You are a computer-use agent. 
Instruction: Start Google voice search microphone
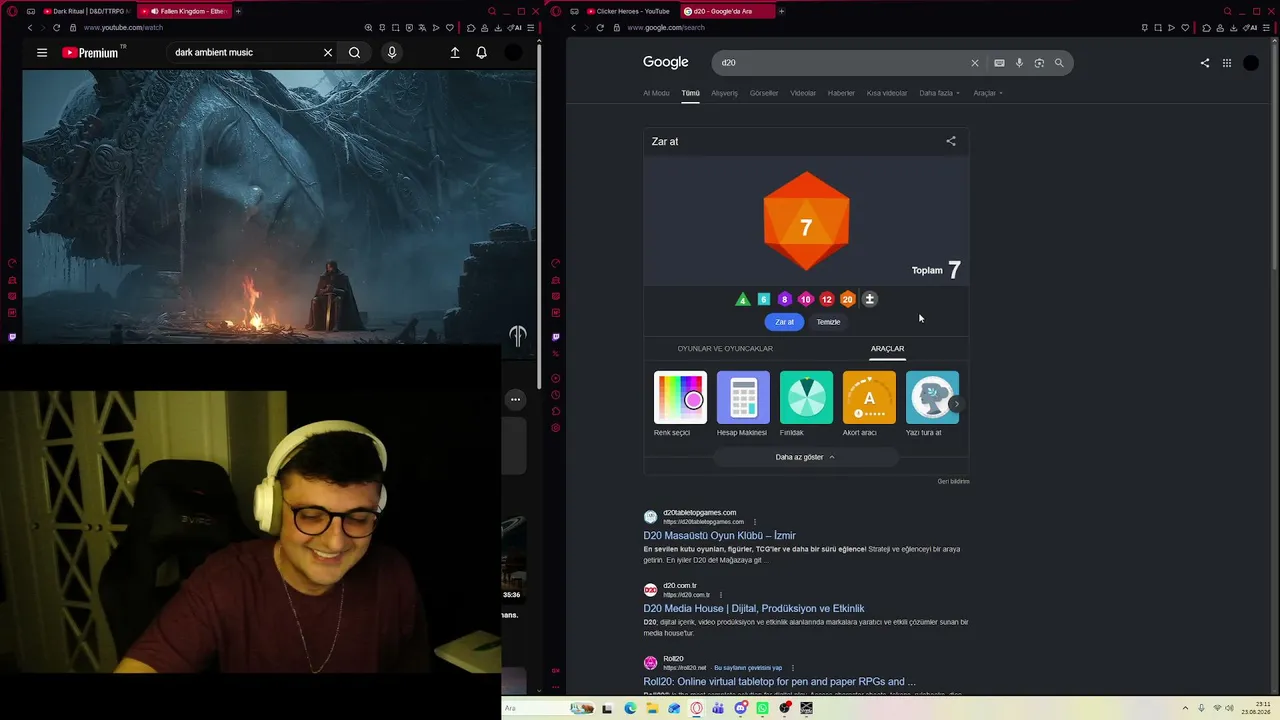(1019, 63)
